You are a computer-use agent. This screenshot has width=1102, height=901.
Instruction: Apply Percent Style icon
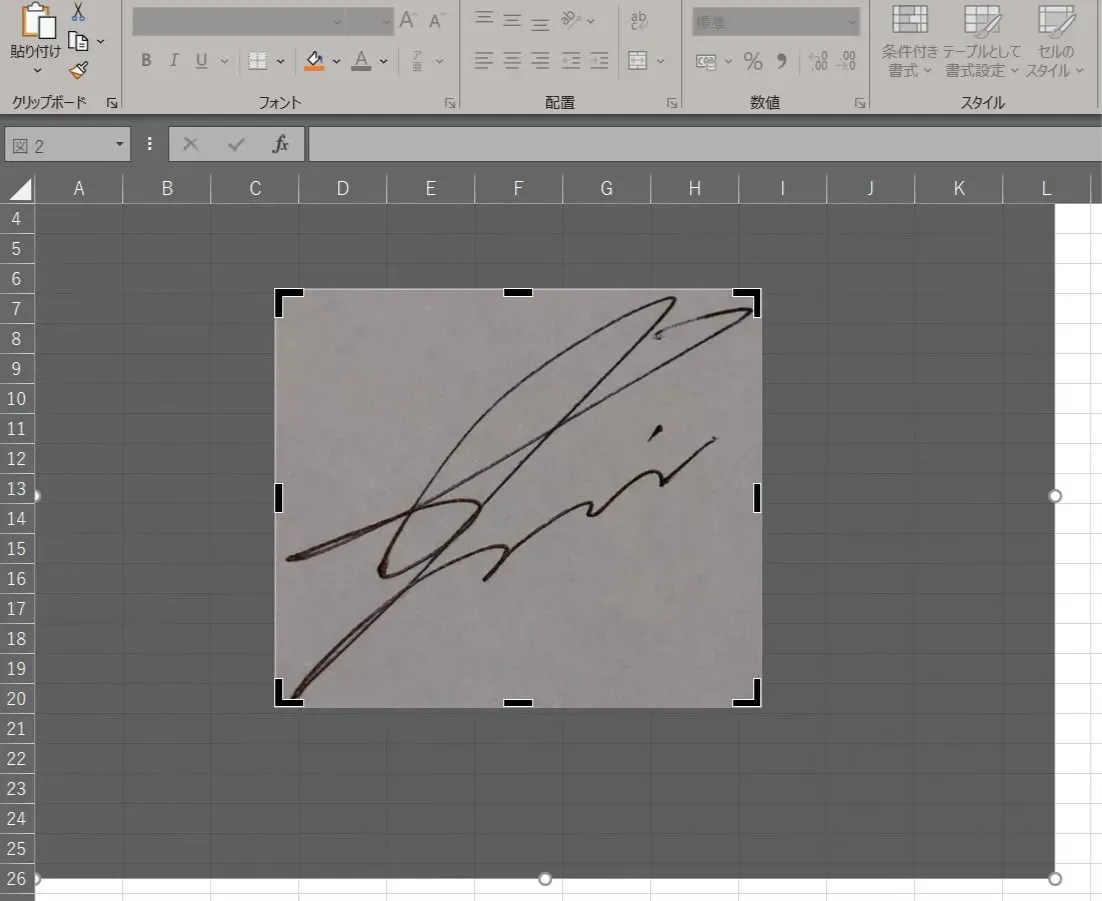753,61
